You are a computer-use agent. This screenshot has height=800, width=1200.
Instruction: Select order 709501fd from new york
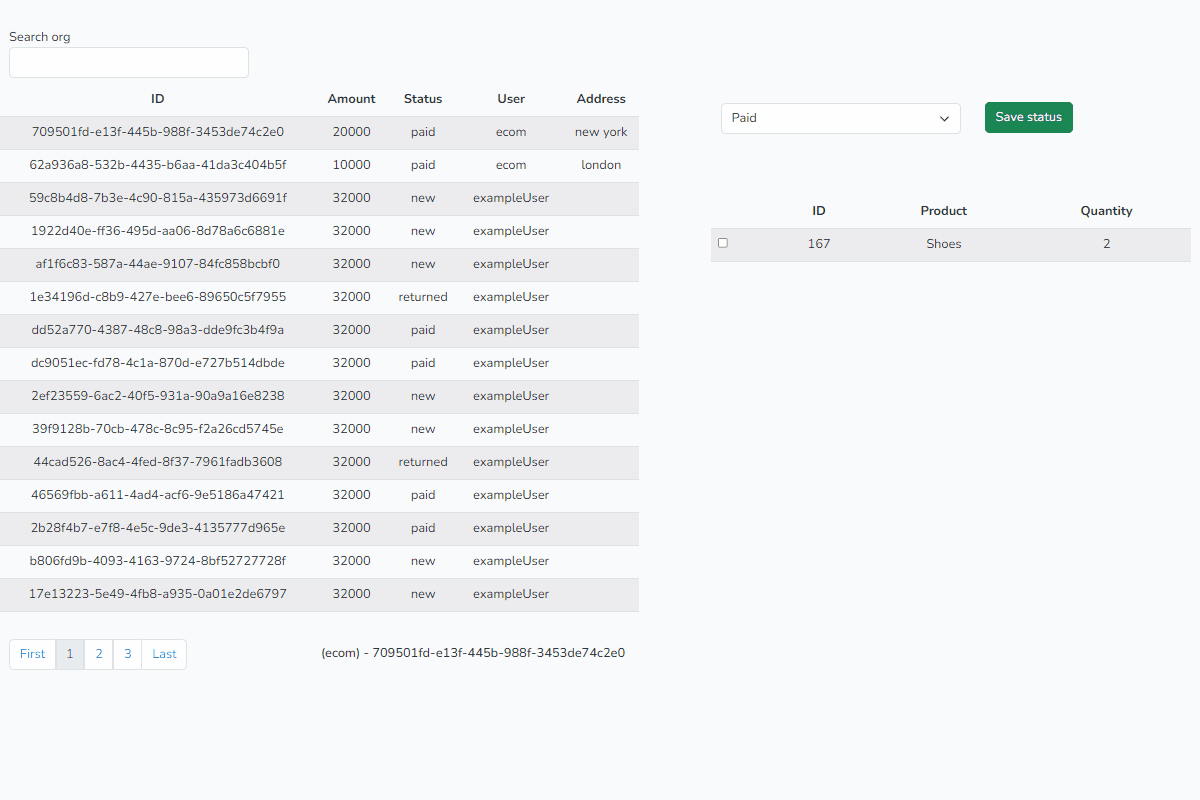click(x=158, y=132)
